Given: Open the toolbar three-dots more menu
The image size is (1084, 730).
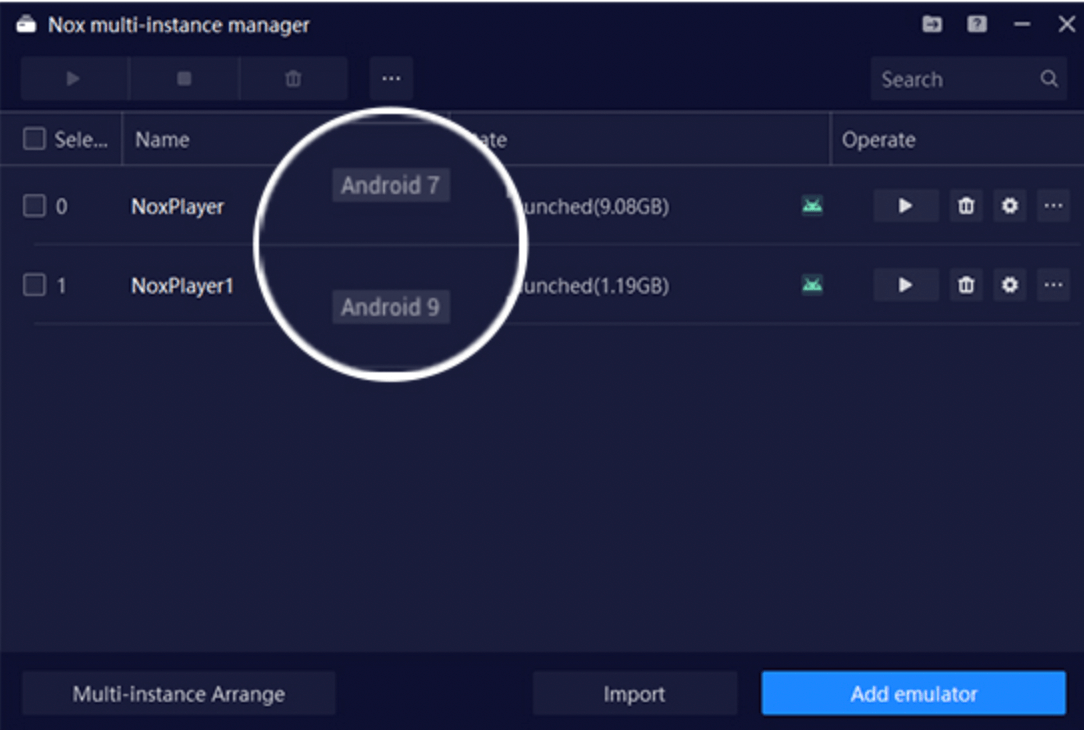Looking at the screenshot, I should [x=391, y=79].
